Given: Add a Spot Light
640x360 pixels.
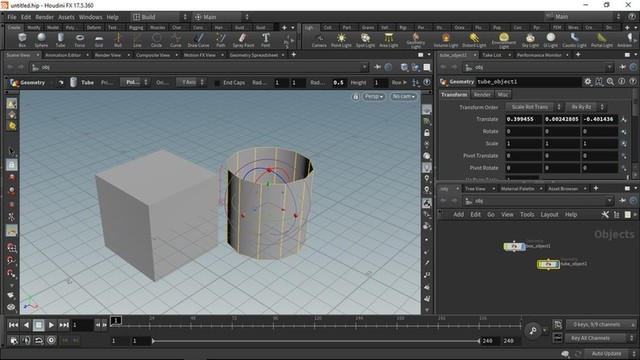Looking at the screenshot, I should (x=365, y=40).
